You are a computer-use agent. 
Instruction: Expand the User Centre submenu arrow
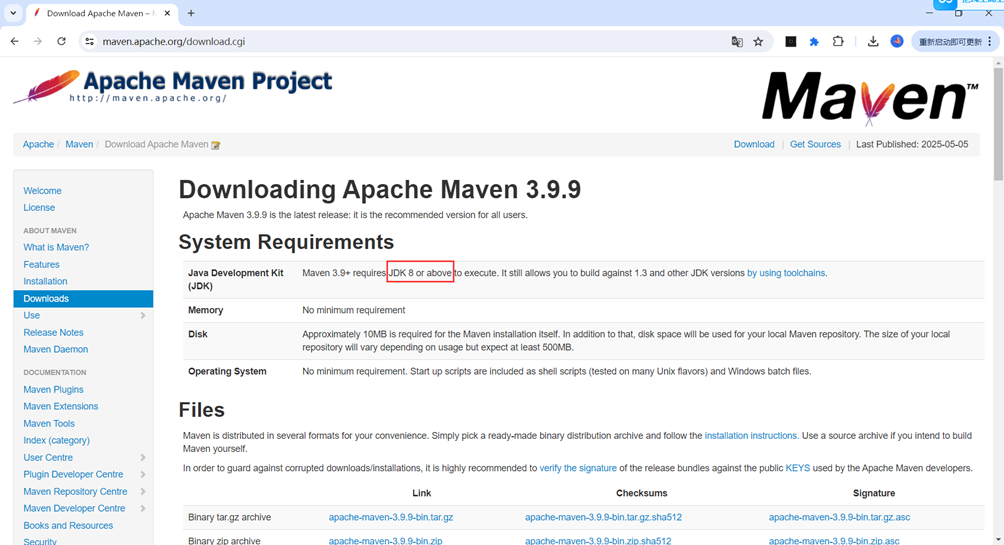click(143, 458)
